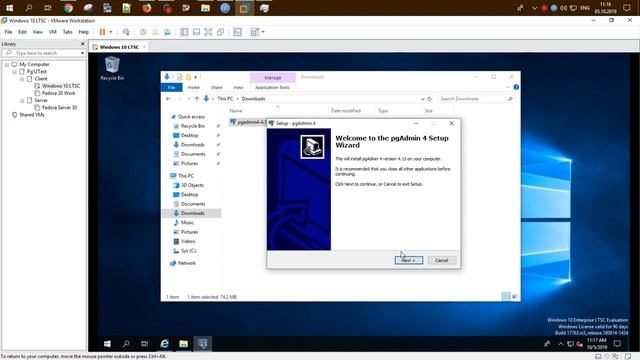Close the Library panel
The height and width of the screenshot is (360, 640).
coord(83,44)
